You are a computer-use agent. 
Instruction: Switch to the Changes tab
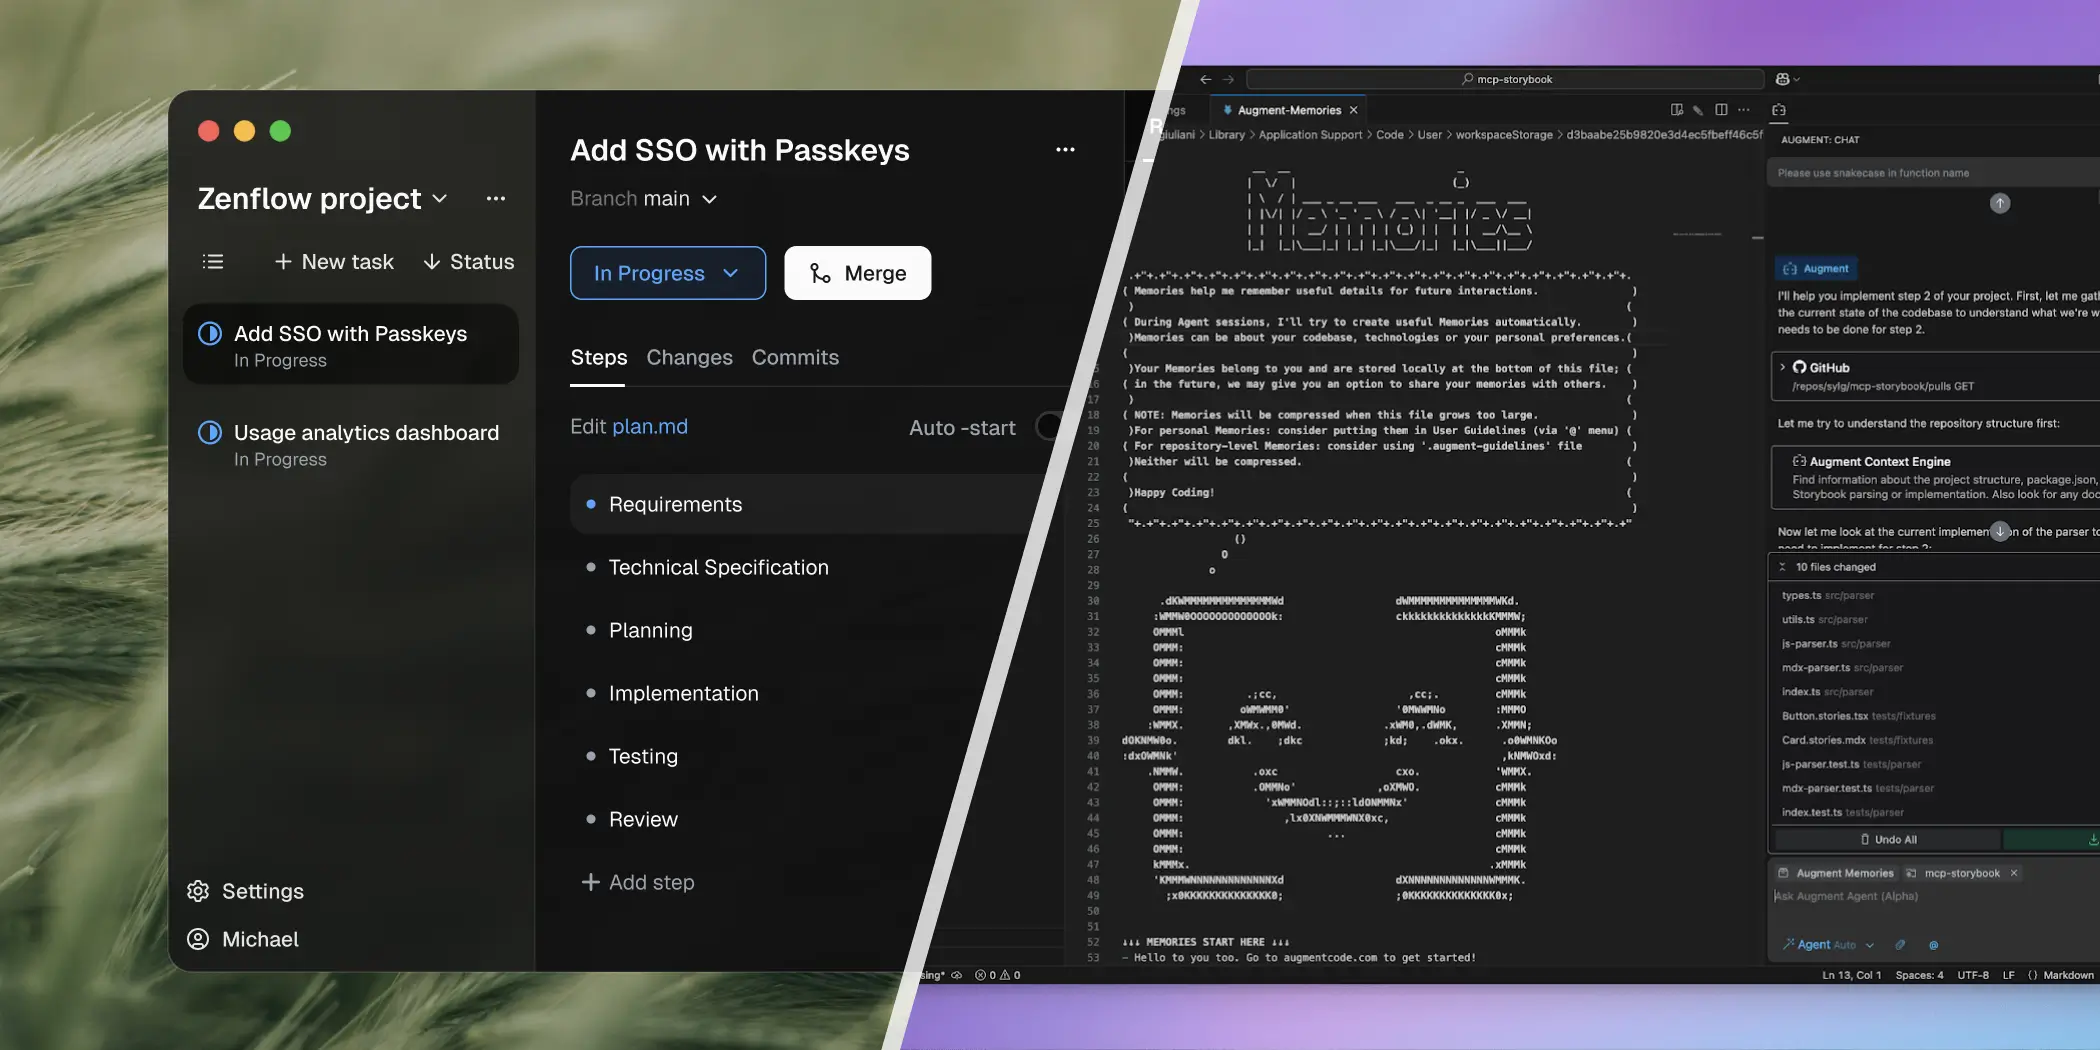click(689, 358)
